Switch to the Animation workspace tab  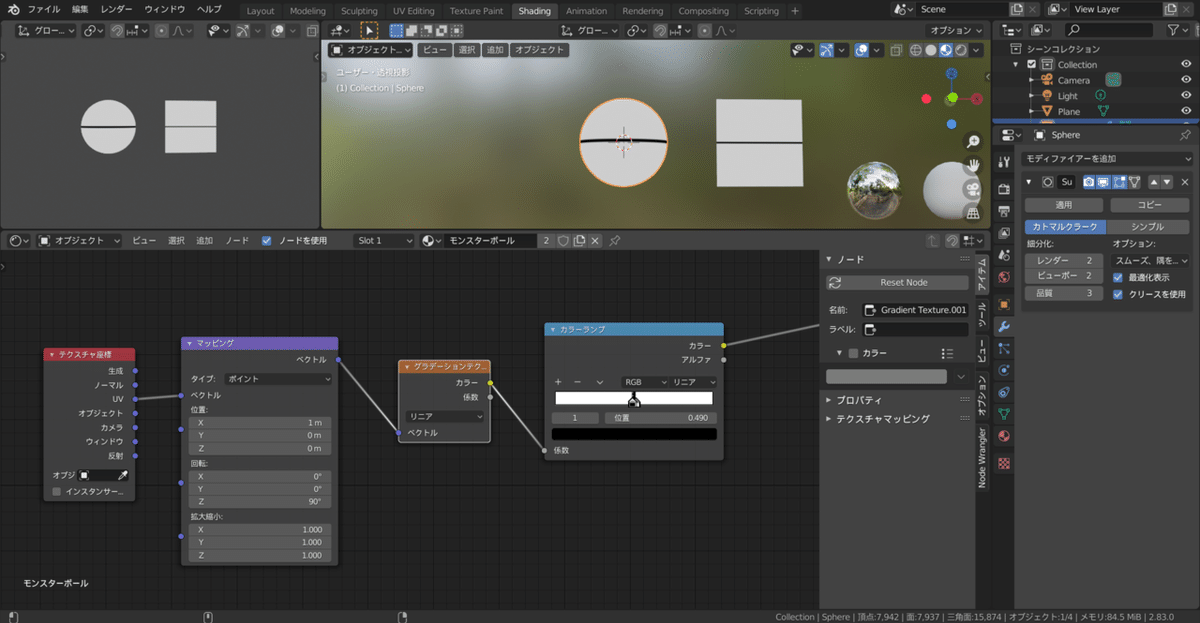coord(586,11)
